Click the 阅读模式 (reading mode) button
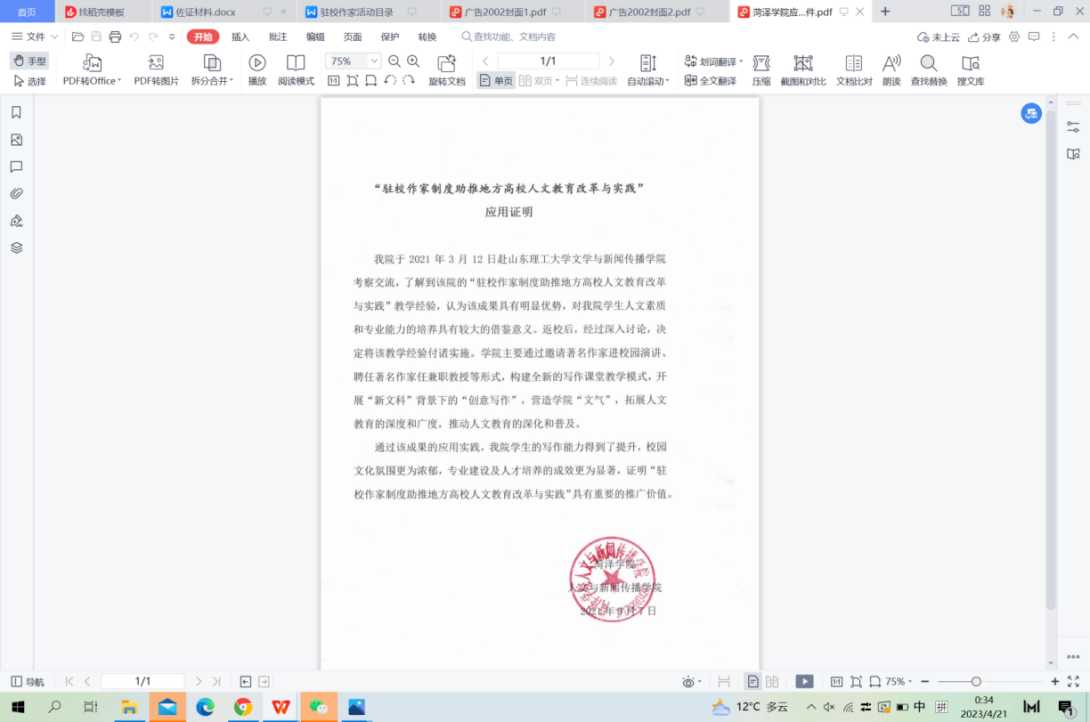1090x722 pixels. [296, 69]
